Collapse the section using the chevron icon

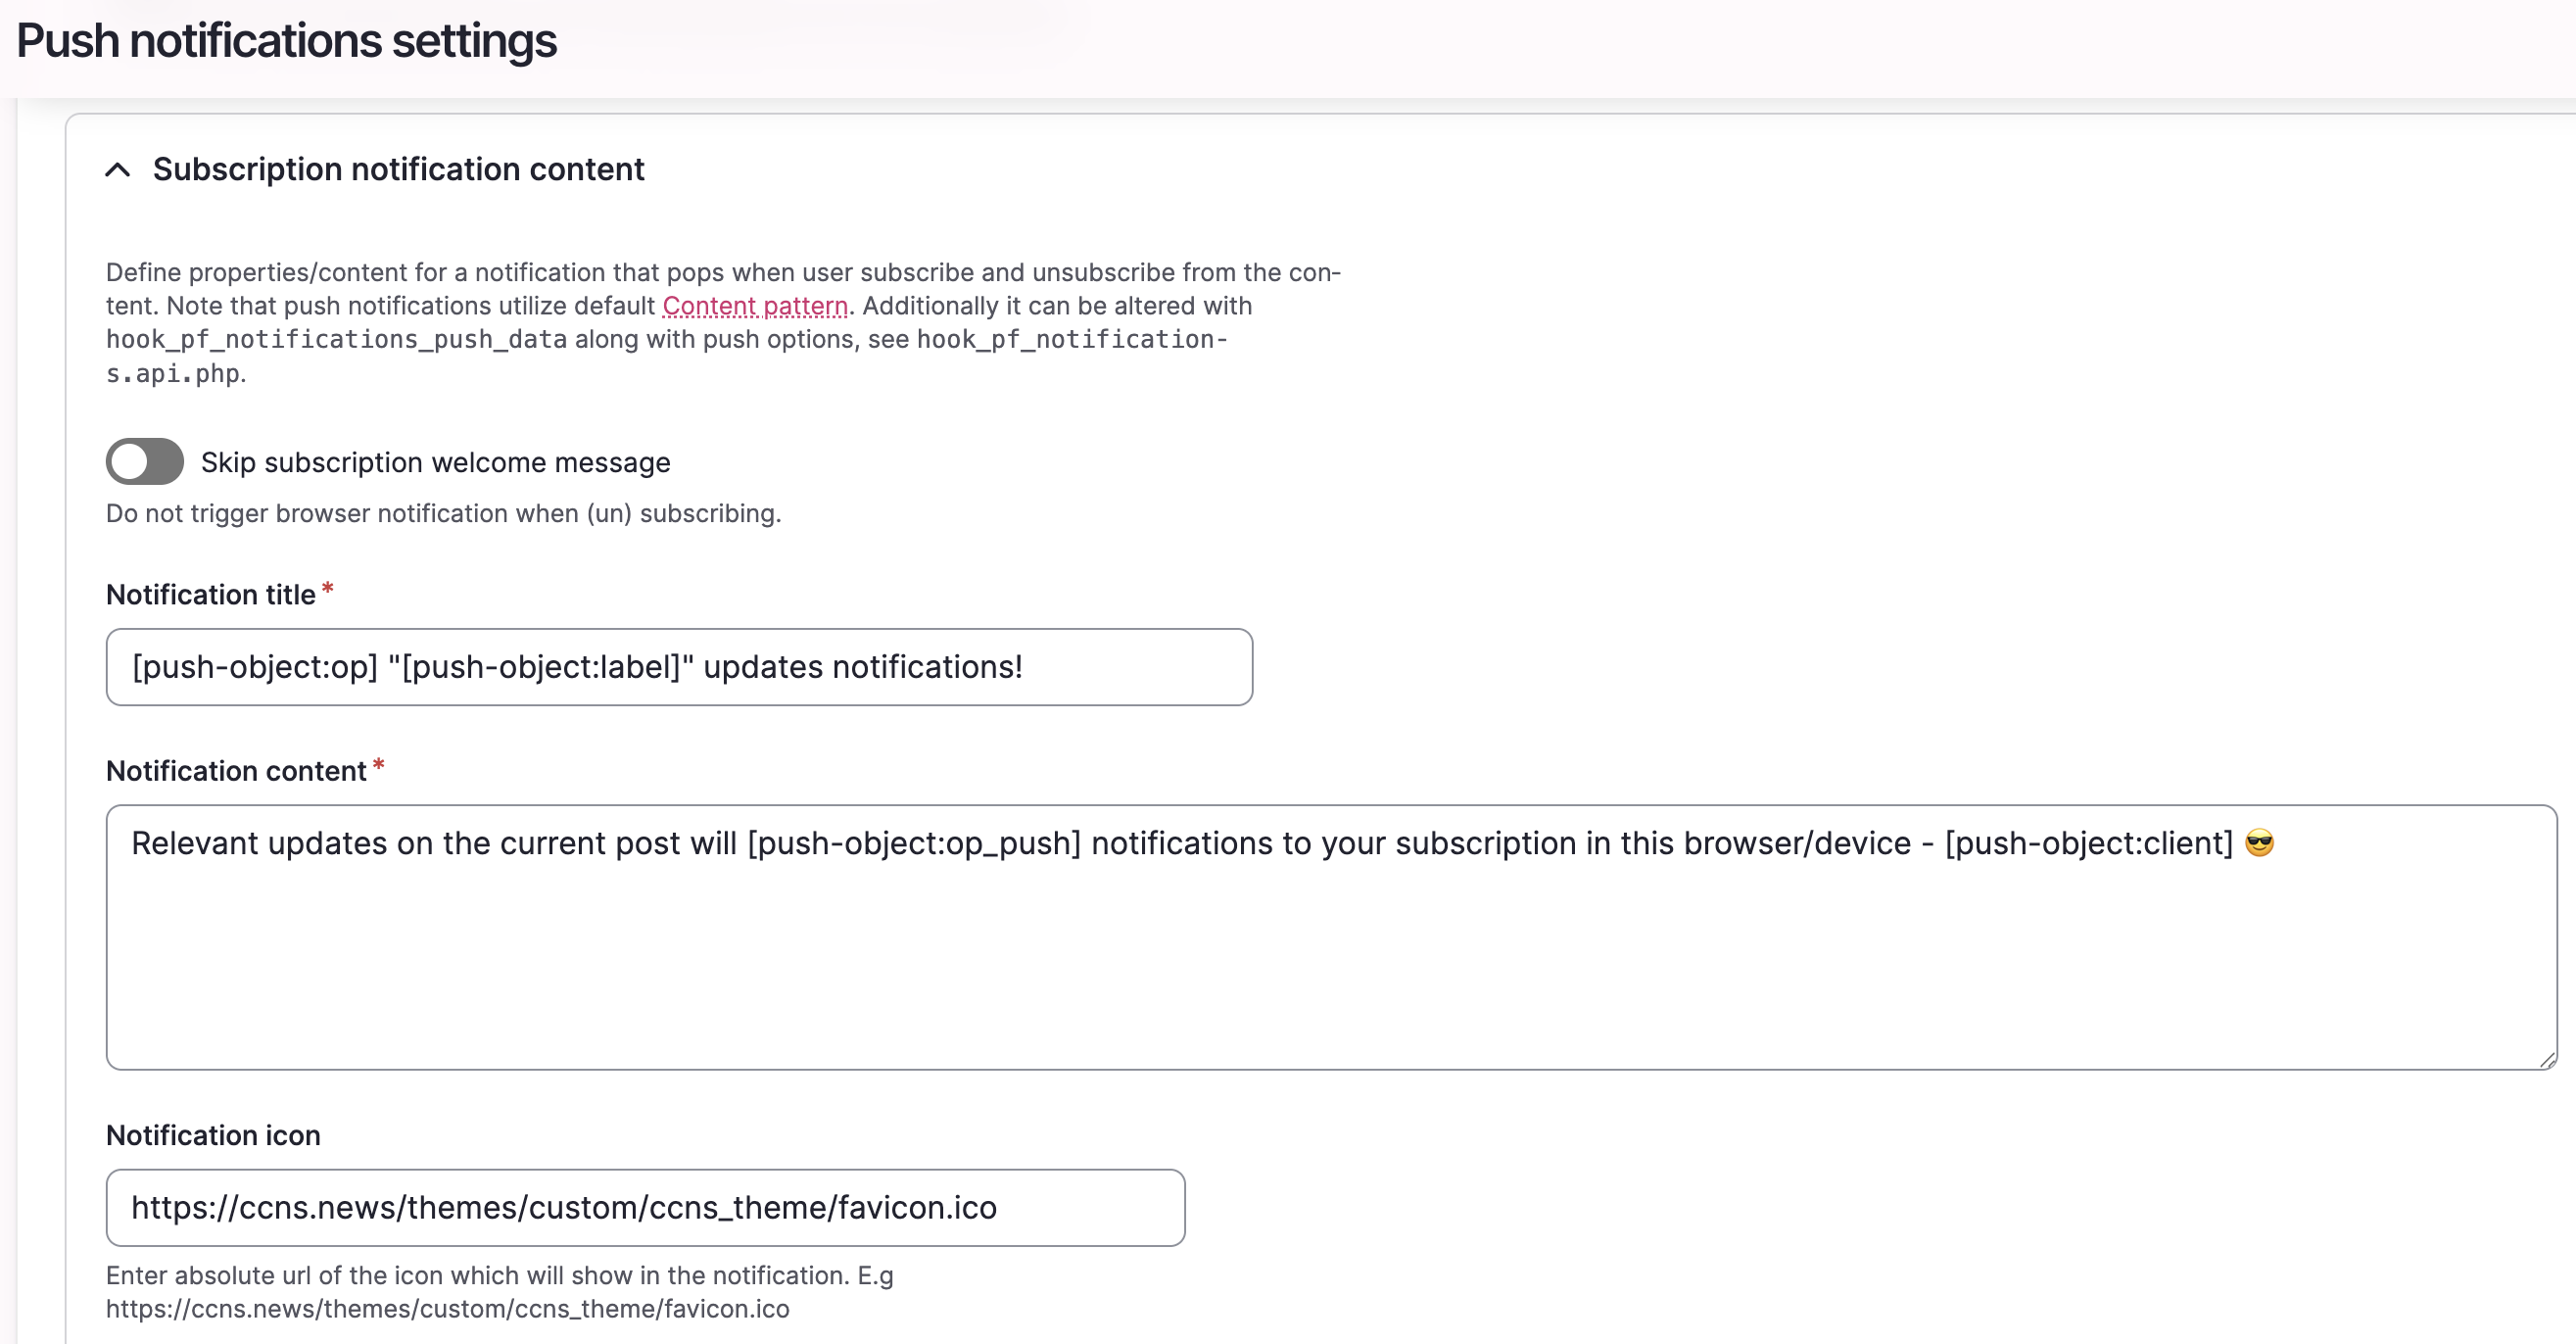click(x=118, y=170)
